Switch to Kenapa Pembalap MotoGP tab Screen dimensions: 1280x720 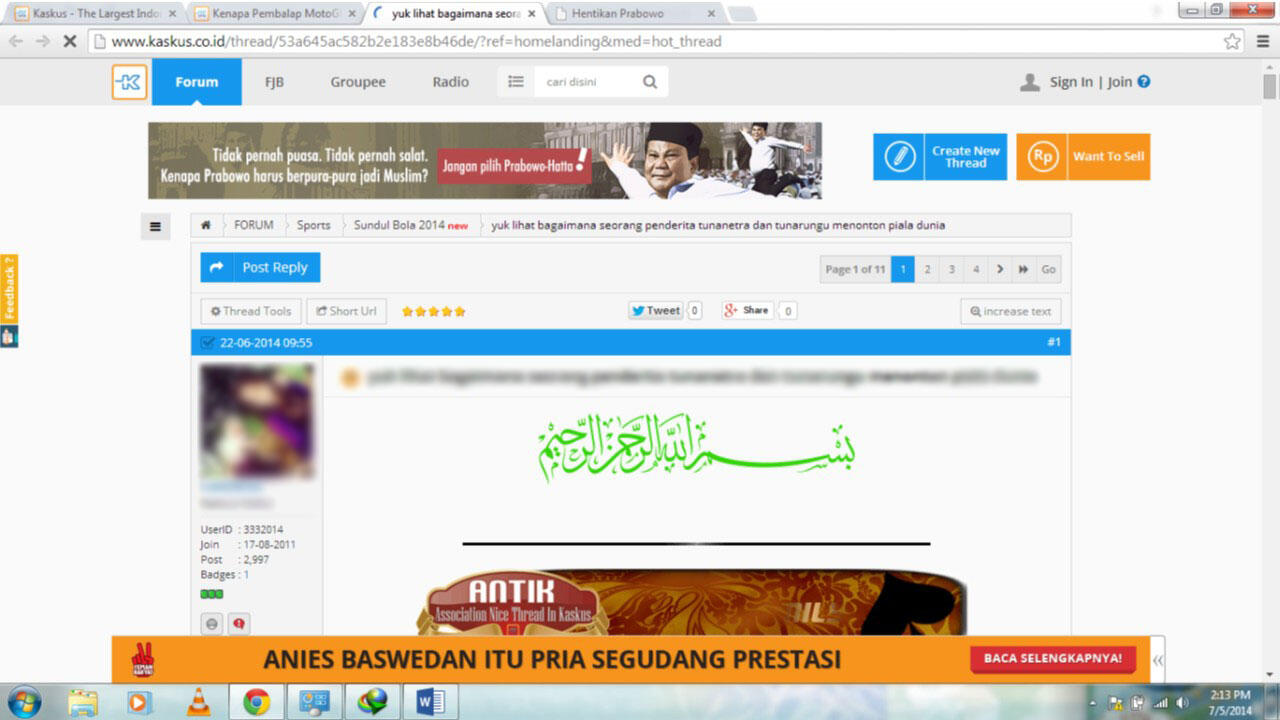pos(275,14)
